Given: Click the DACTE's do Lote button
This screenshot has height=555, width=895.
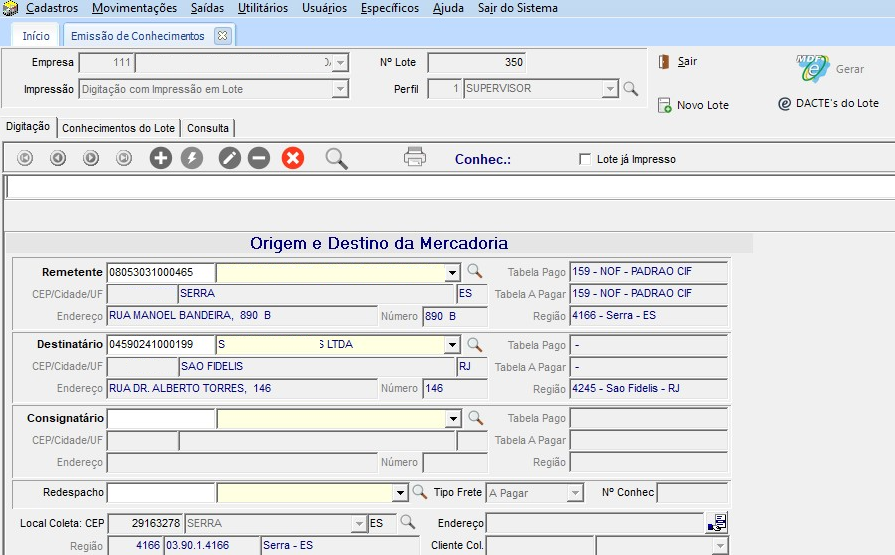Looking at the screenshot, I should pos(829,103).
